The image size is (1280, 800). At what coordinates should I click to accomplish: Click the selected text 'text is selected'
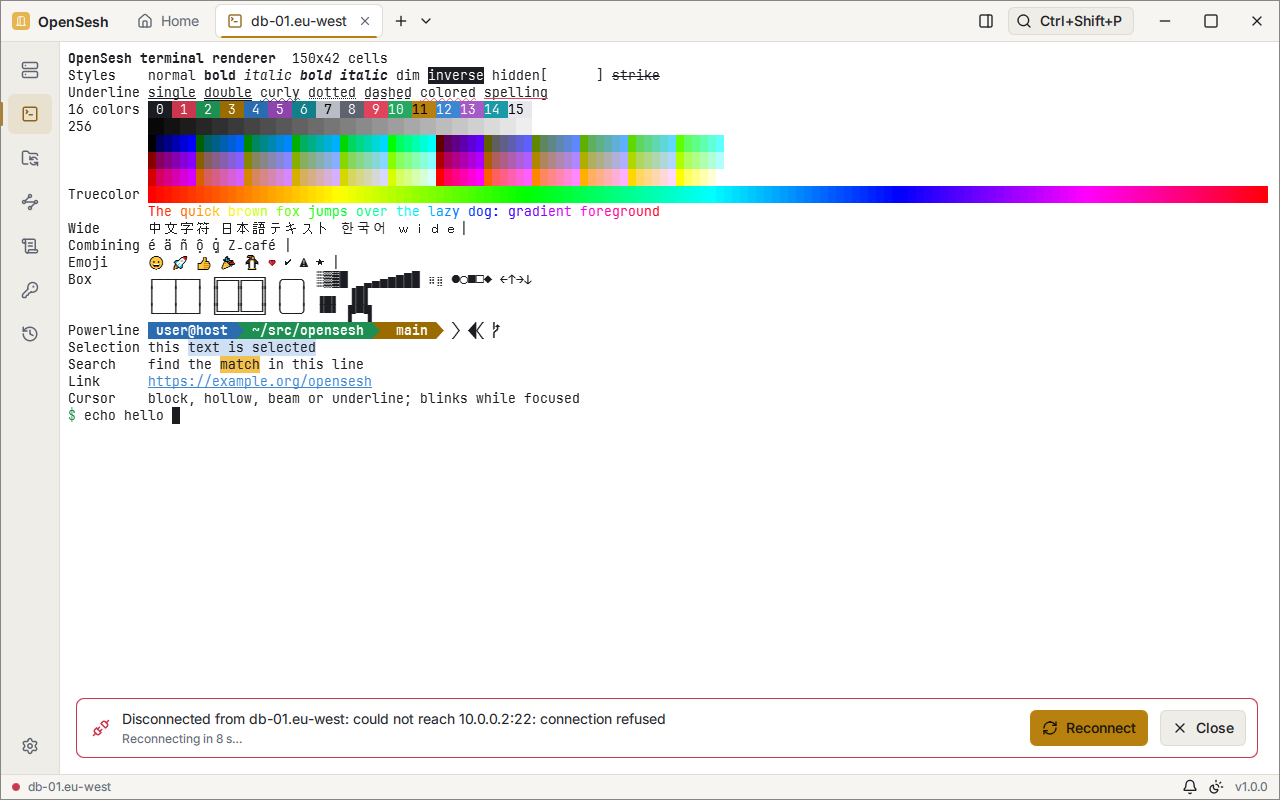point(252,347)
